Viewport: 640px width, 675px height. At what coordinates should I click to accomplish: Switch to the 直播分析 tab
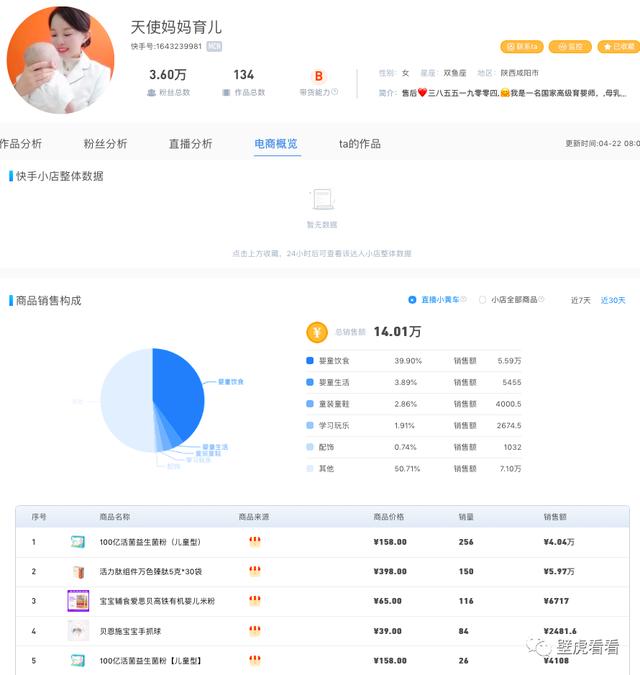point(190,144)
